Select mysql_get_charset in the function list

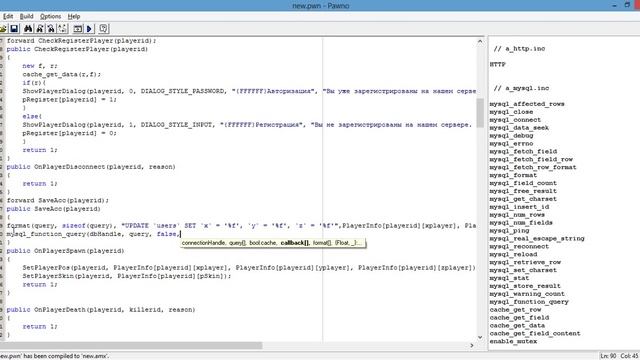tap(523, 199)
